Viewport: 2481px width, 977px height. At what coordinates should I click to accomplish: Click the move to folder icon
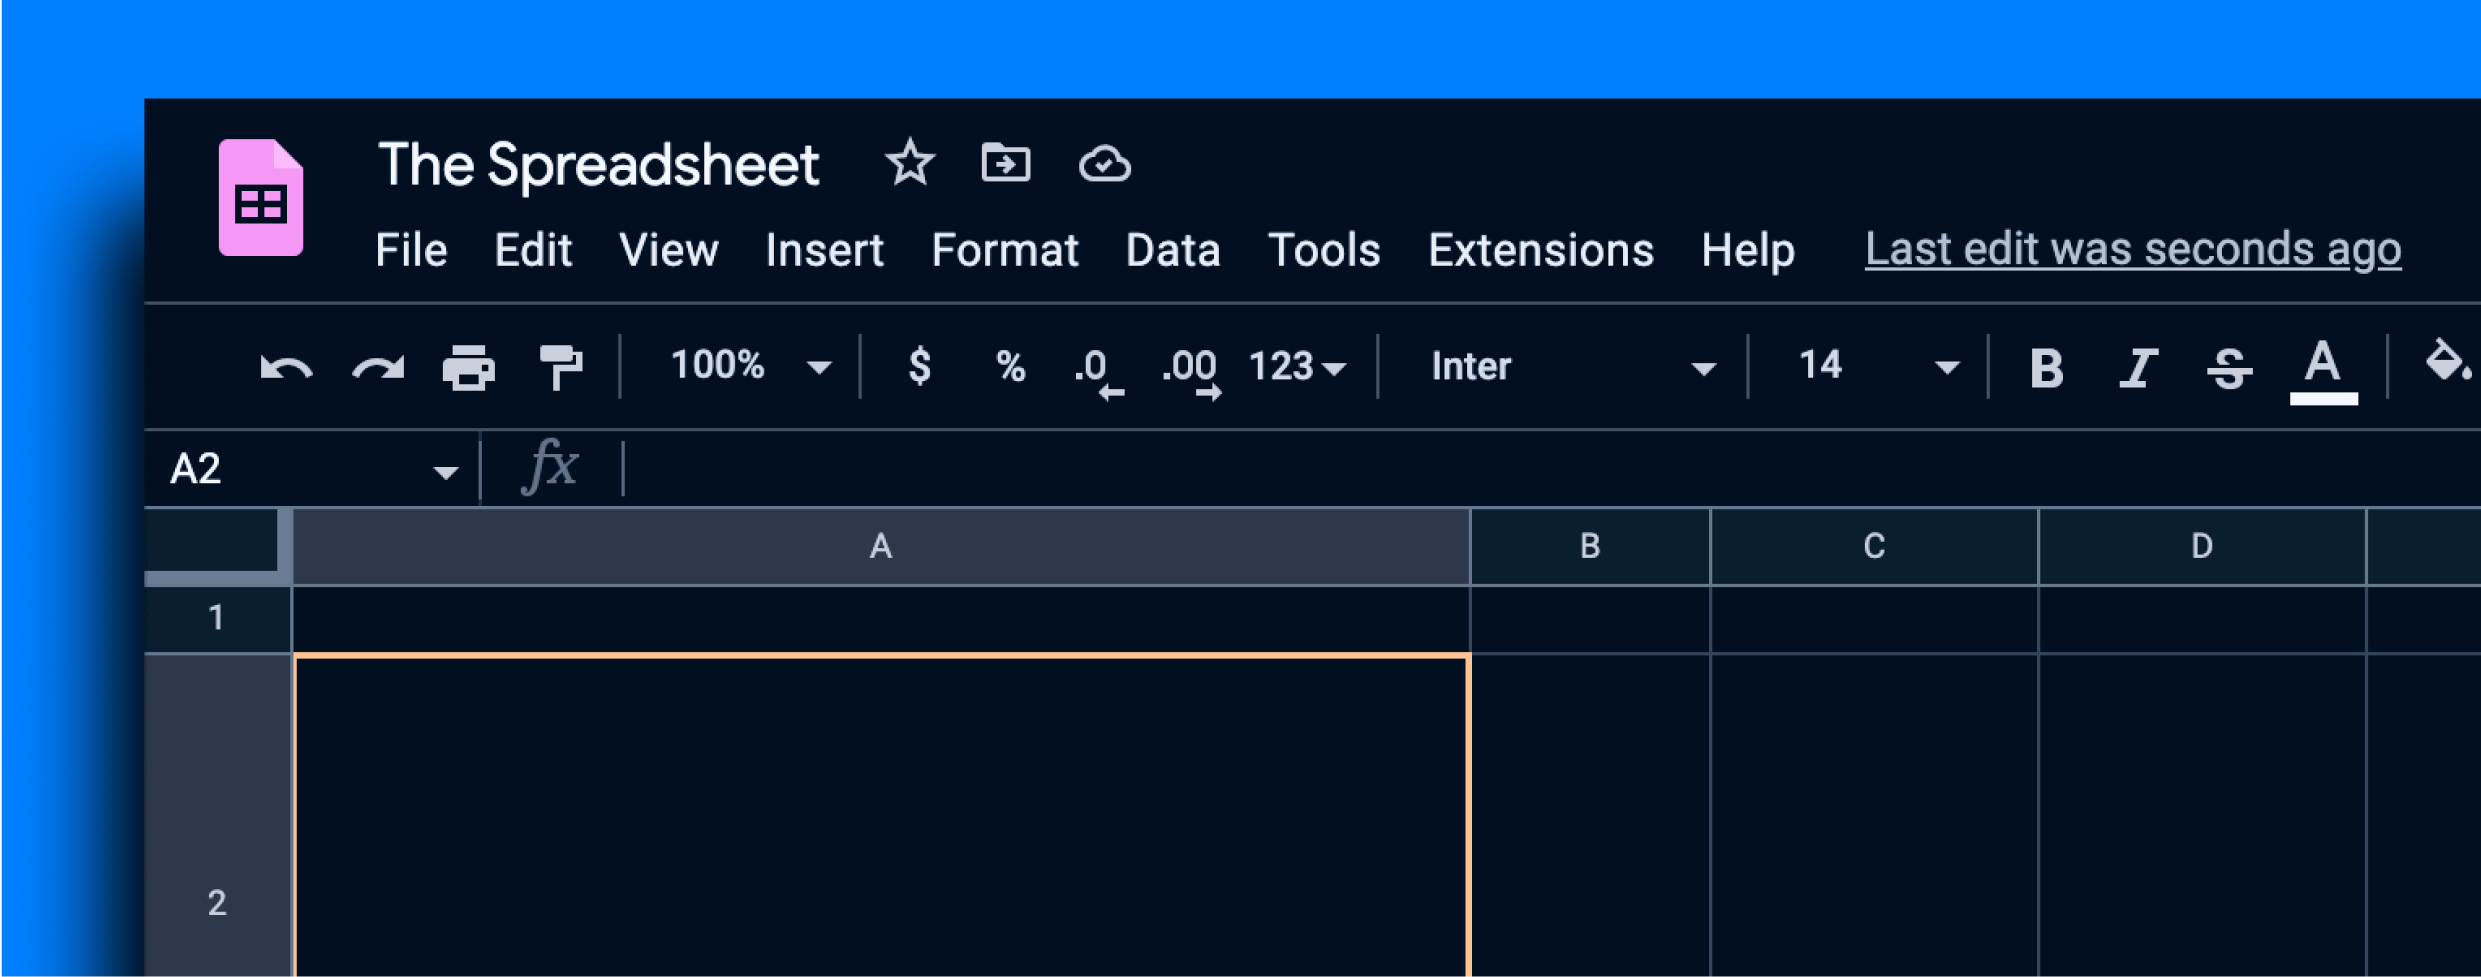click(x=1005, y=163)
